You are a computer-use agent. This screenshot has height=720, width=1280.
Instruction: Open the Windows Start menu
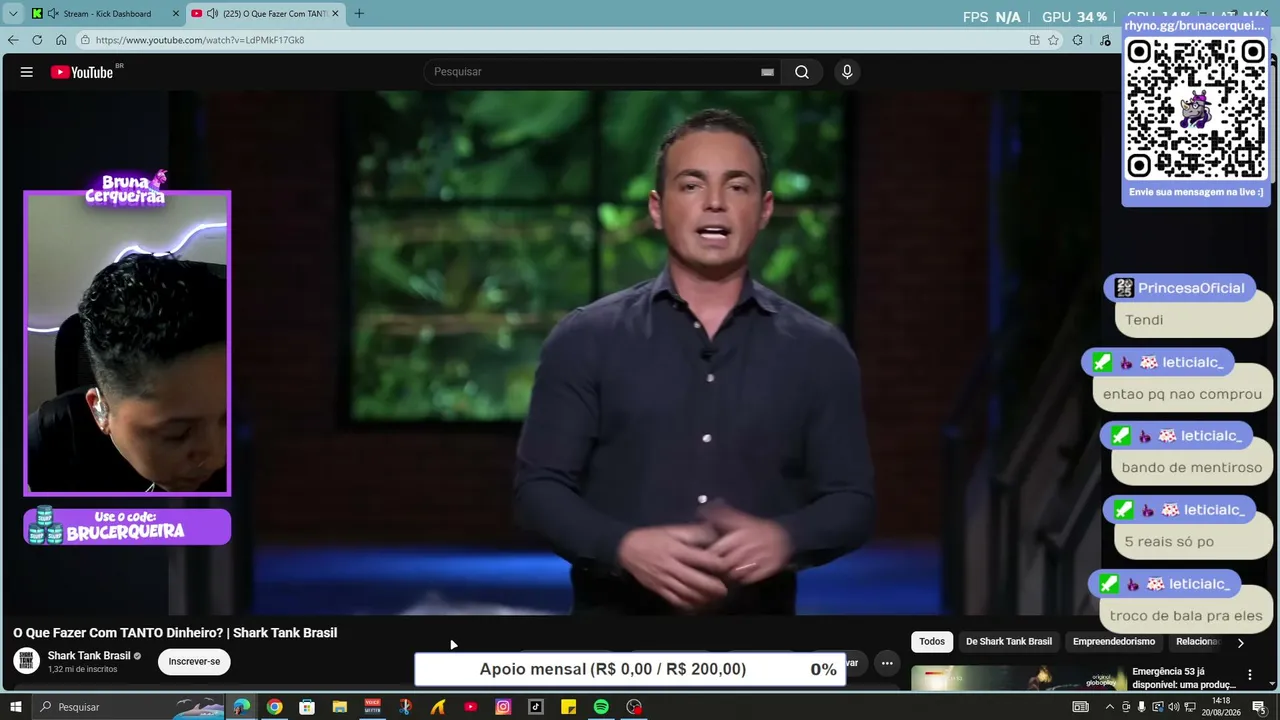click(x=16, y=707)
